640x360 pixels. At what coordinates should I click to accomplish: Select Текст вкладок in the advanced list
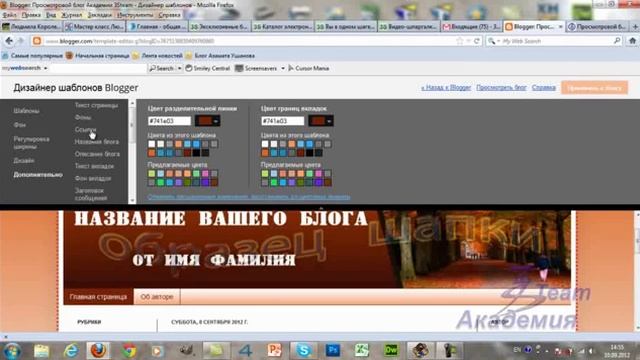click(x=94, y=166)
